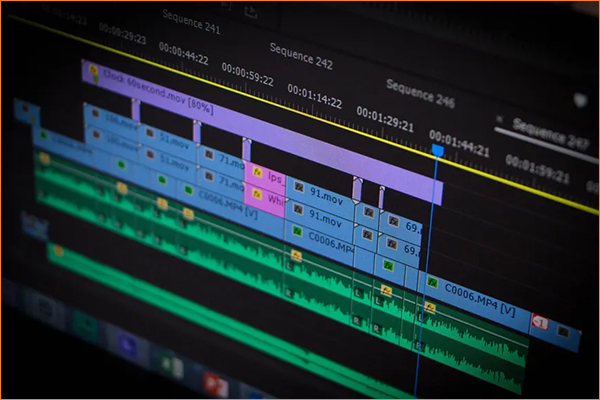600x400 pixels.
Task: Open PowerPoint from the taskbar
Action: (x=214, y=384)
